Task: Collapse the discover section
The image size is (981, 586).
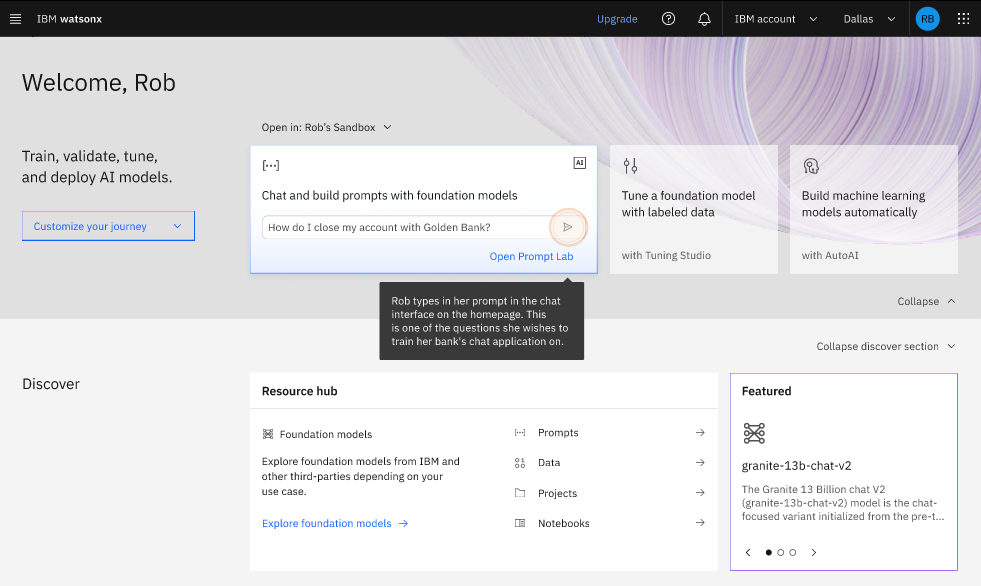Action: pyautogui.click(x=886, y=346)
